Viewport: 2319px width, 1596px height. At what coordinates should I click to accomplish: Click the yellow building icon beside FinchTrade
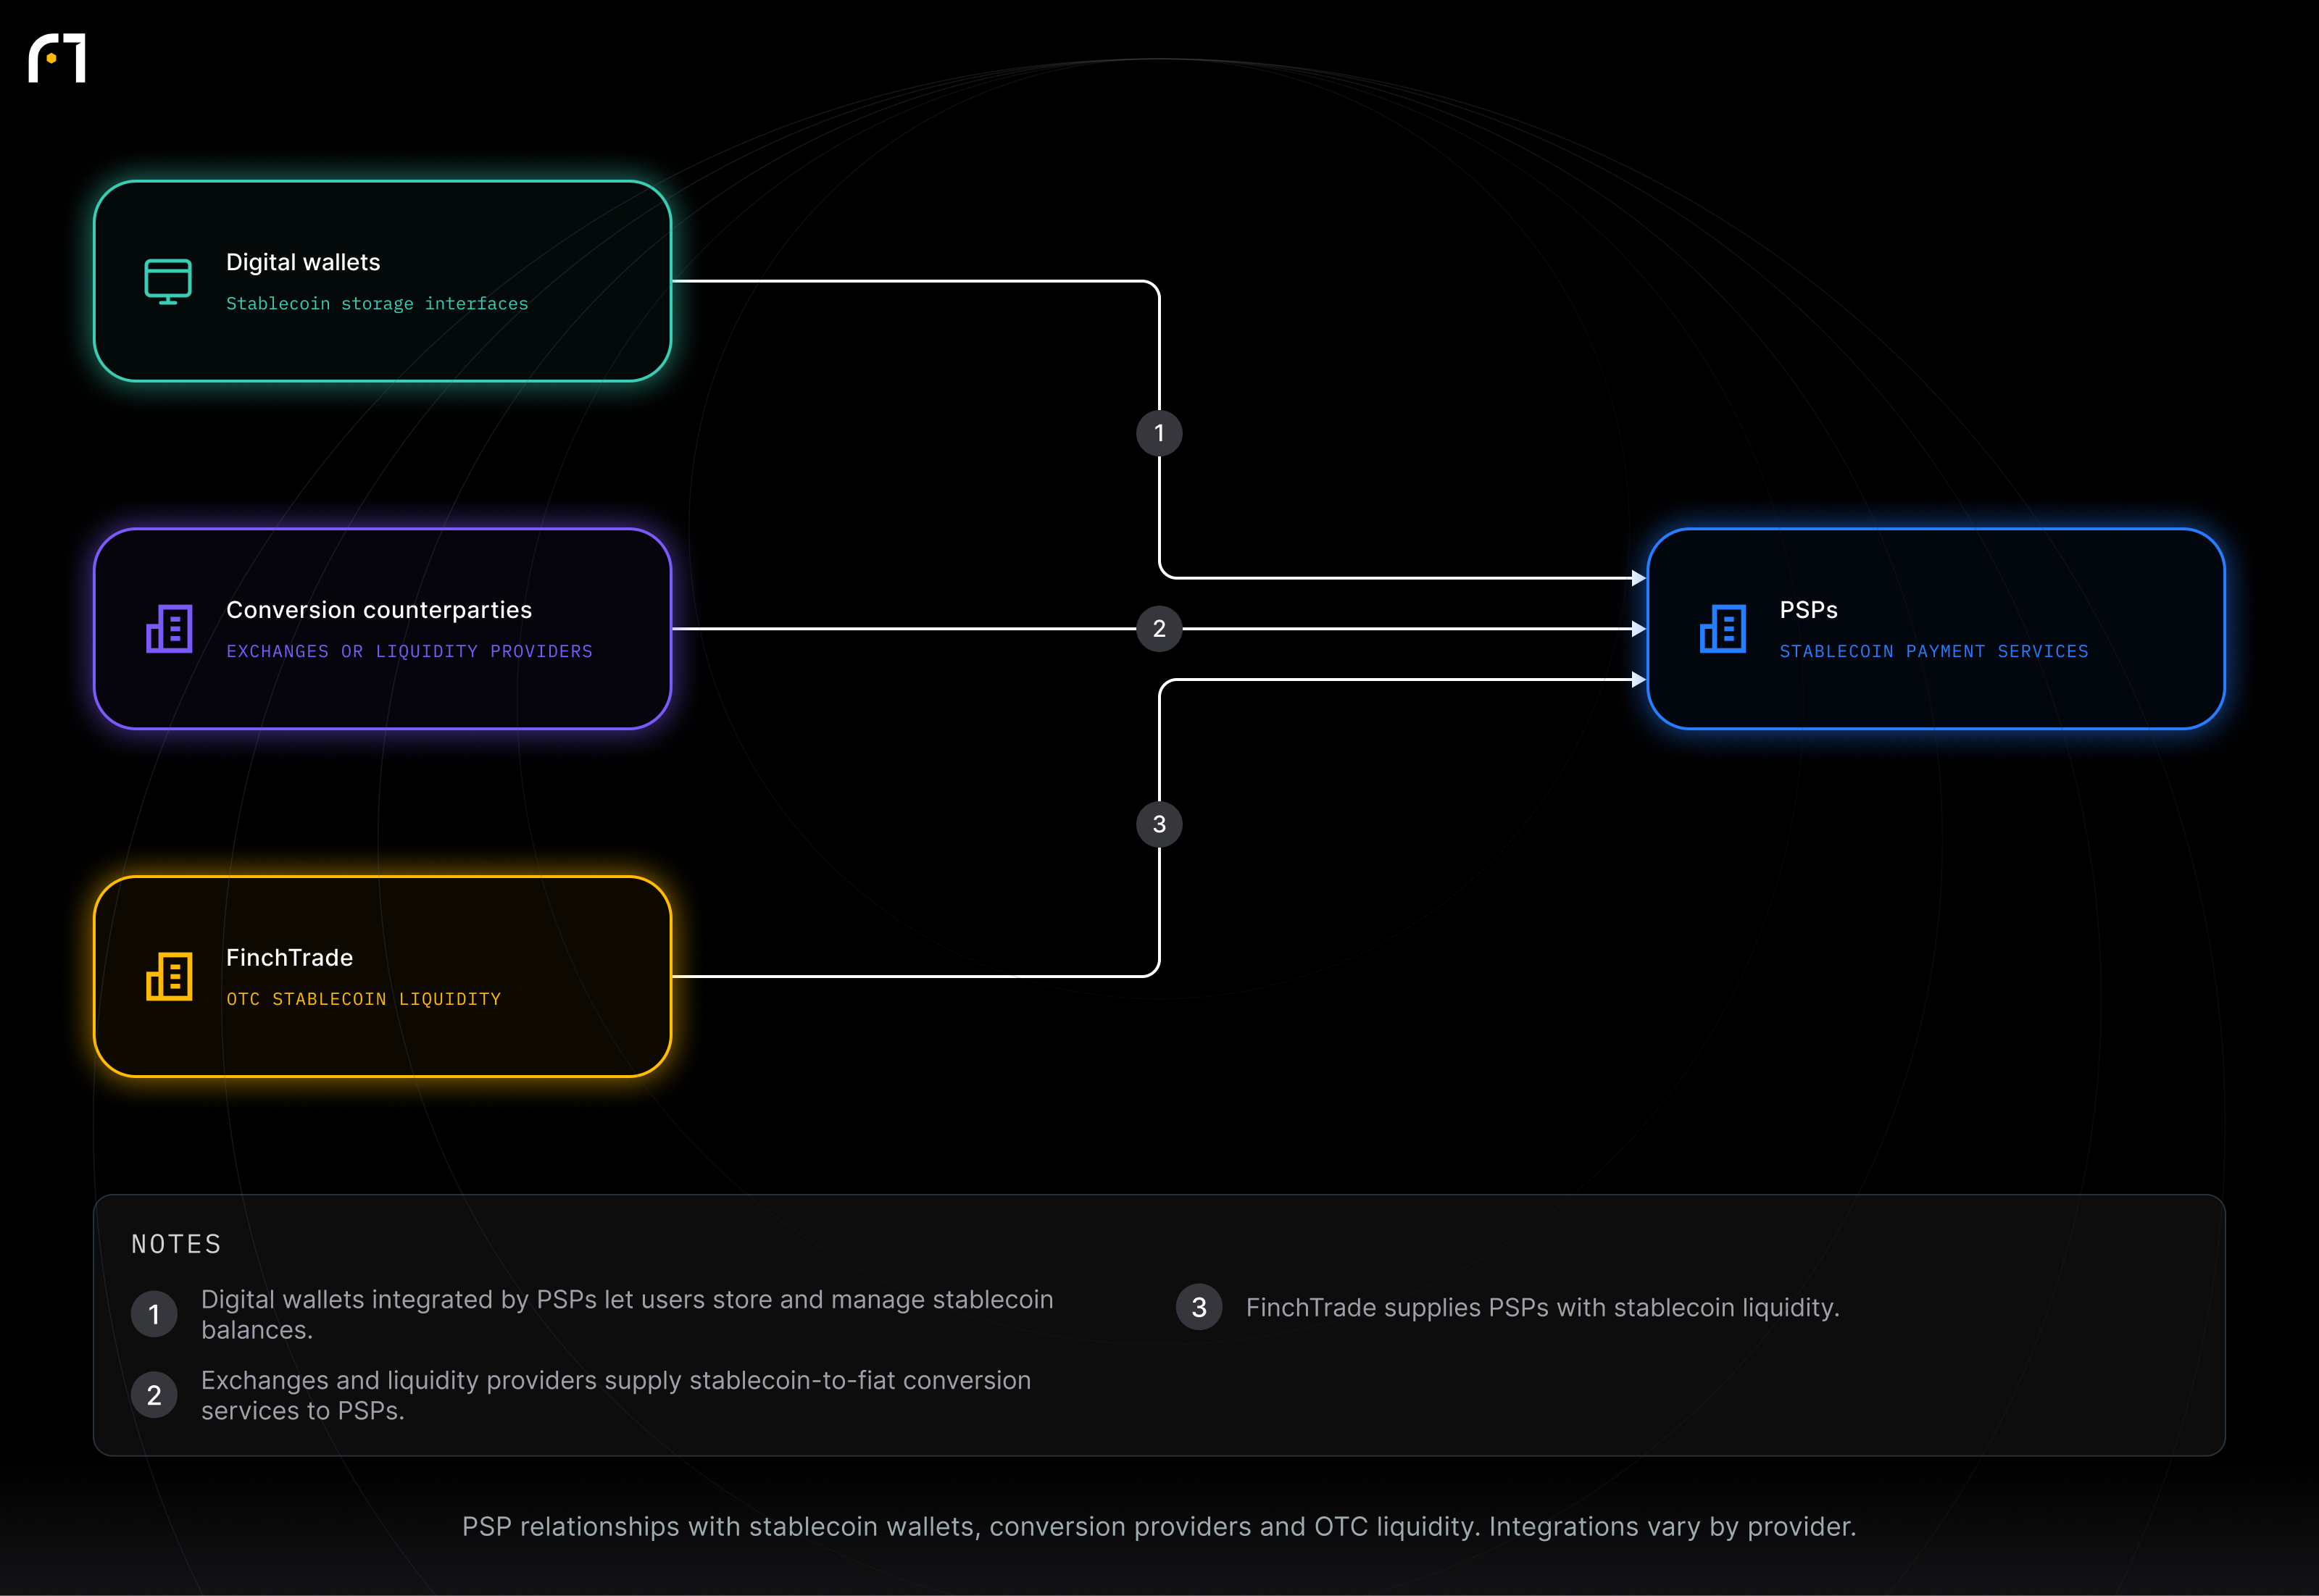169,977
